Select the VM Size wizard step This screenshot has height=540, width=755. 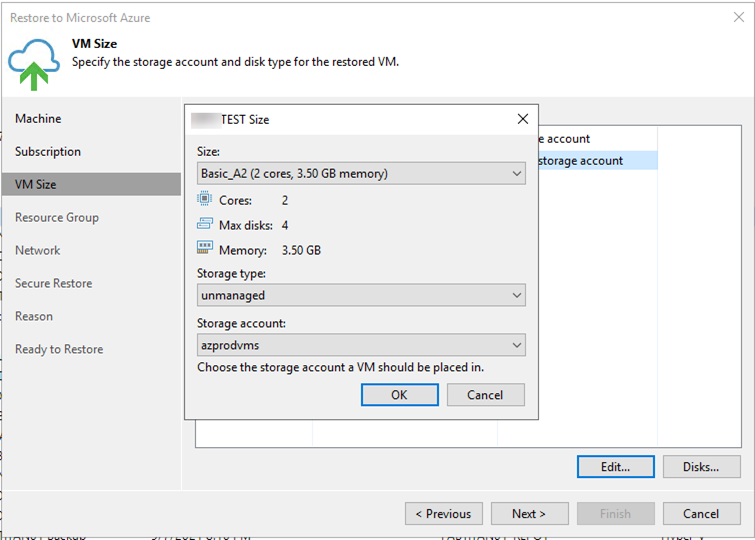click(91, 184)
